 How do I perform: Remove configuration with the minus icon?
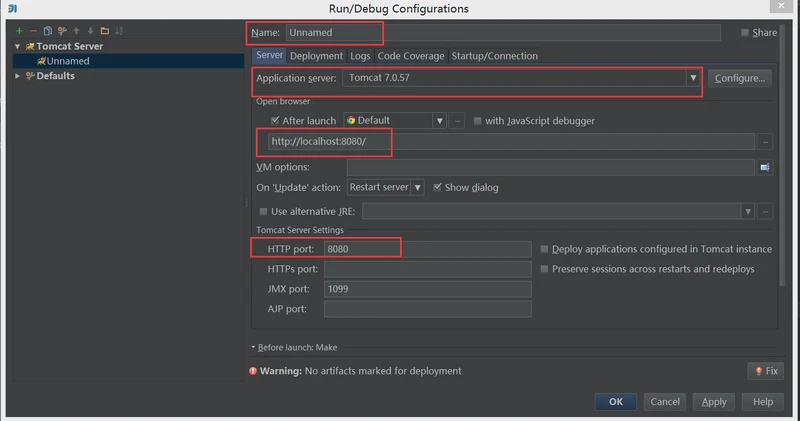(x=33, y=31)
